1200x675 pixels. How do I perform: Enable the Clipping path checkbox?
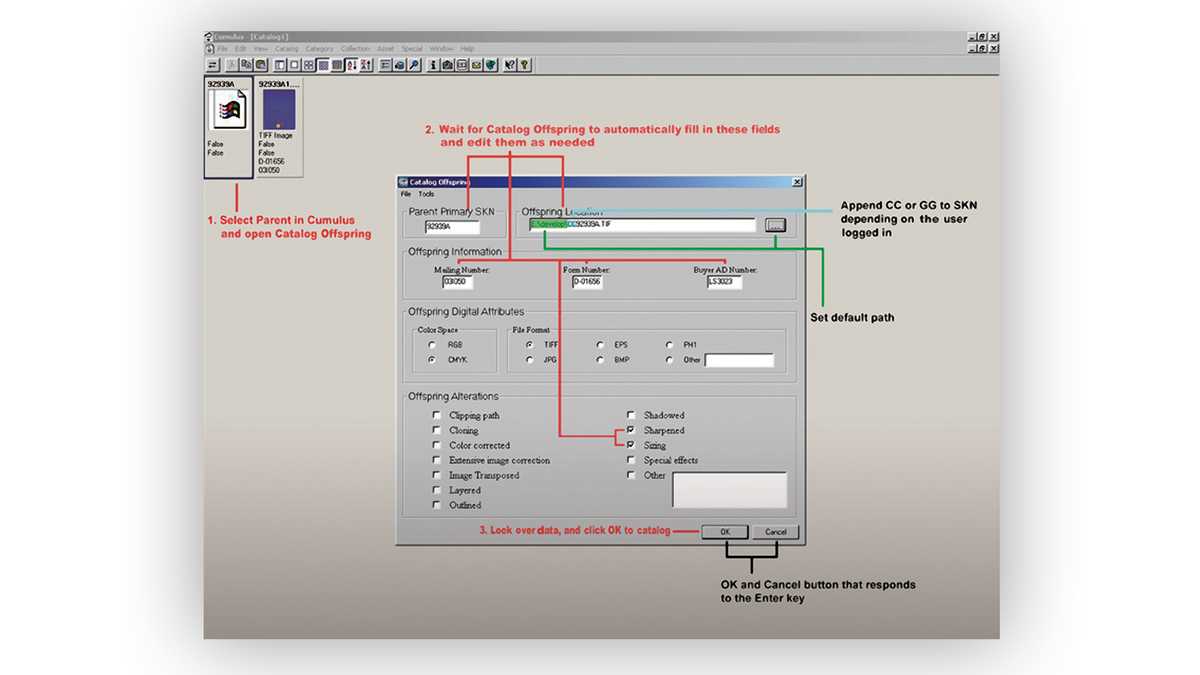(x=436, y=415)
